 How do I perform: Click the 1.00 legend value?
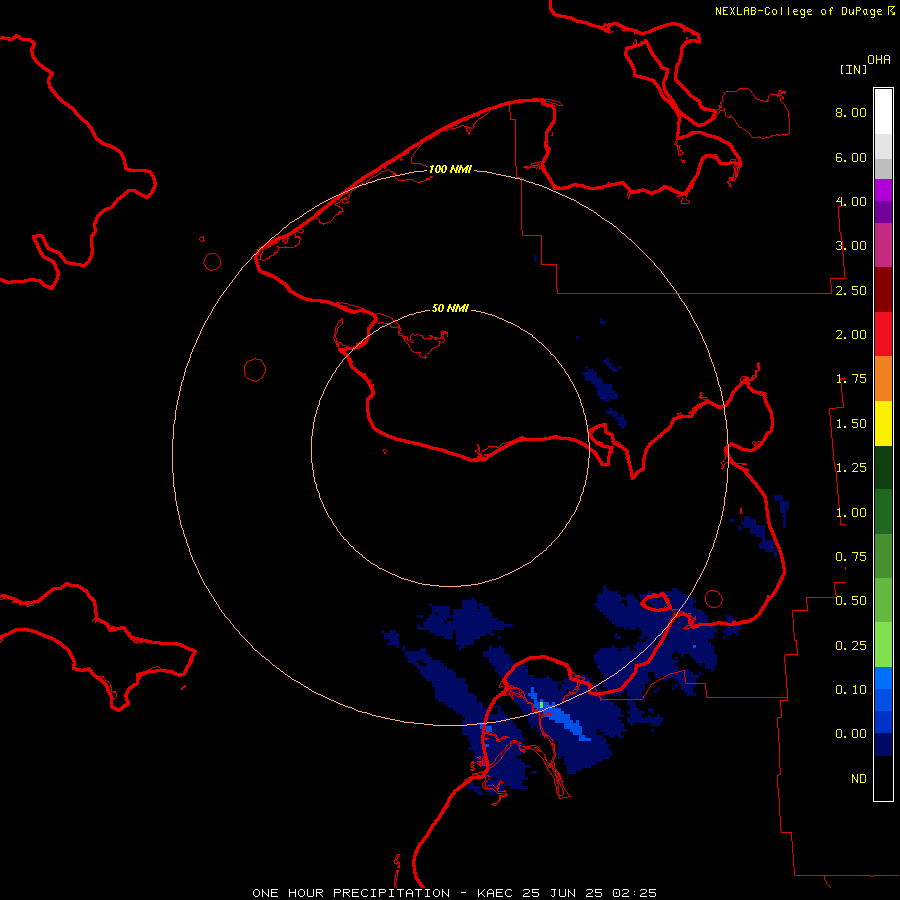[851, 513]
